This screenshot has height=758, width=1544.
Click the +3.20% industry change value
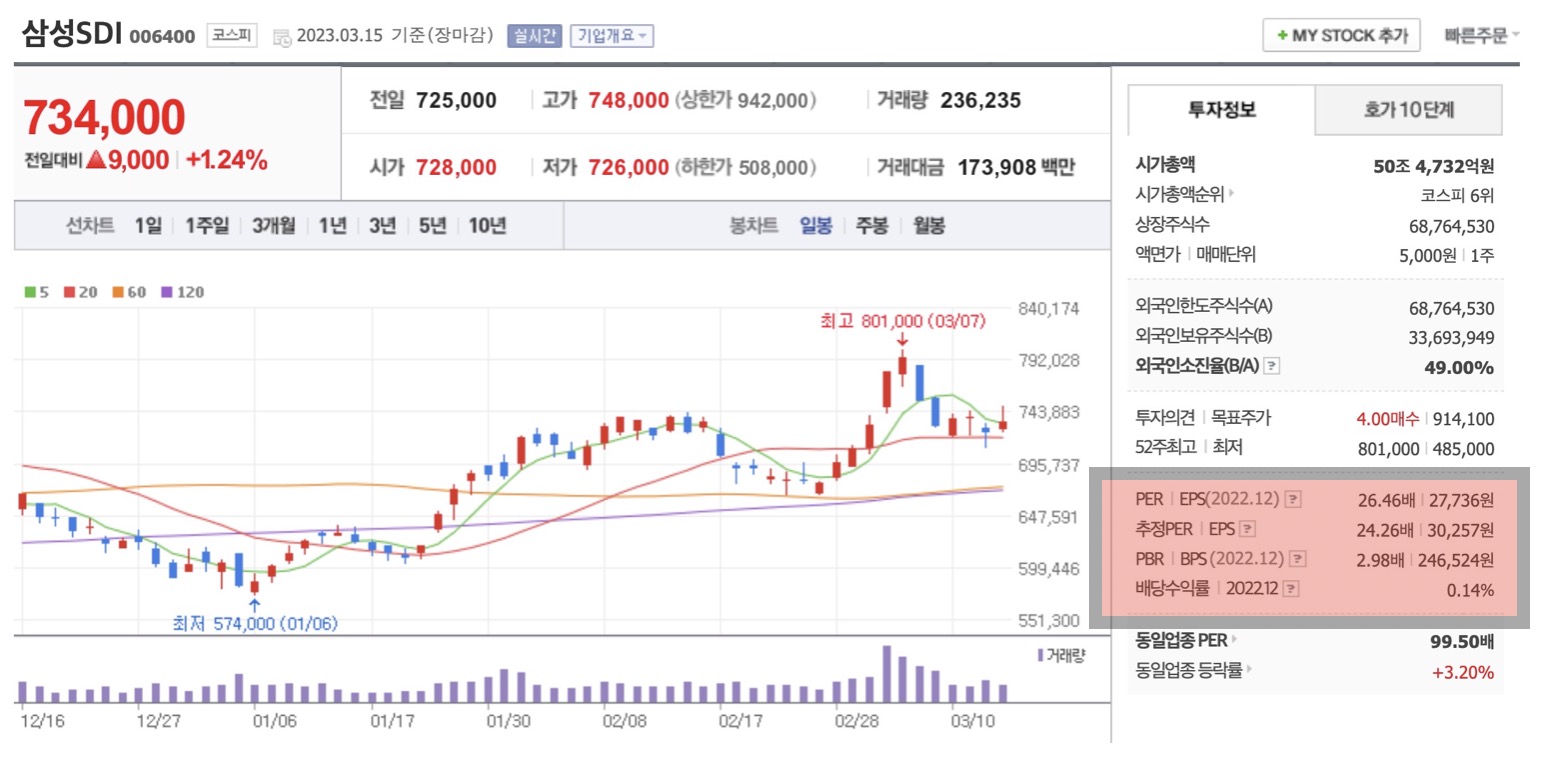[1463, 672]
